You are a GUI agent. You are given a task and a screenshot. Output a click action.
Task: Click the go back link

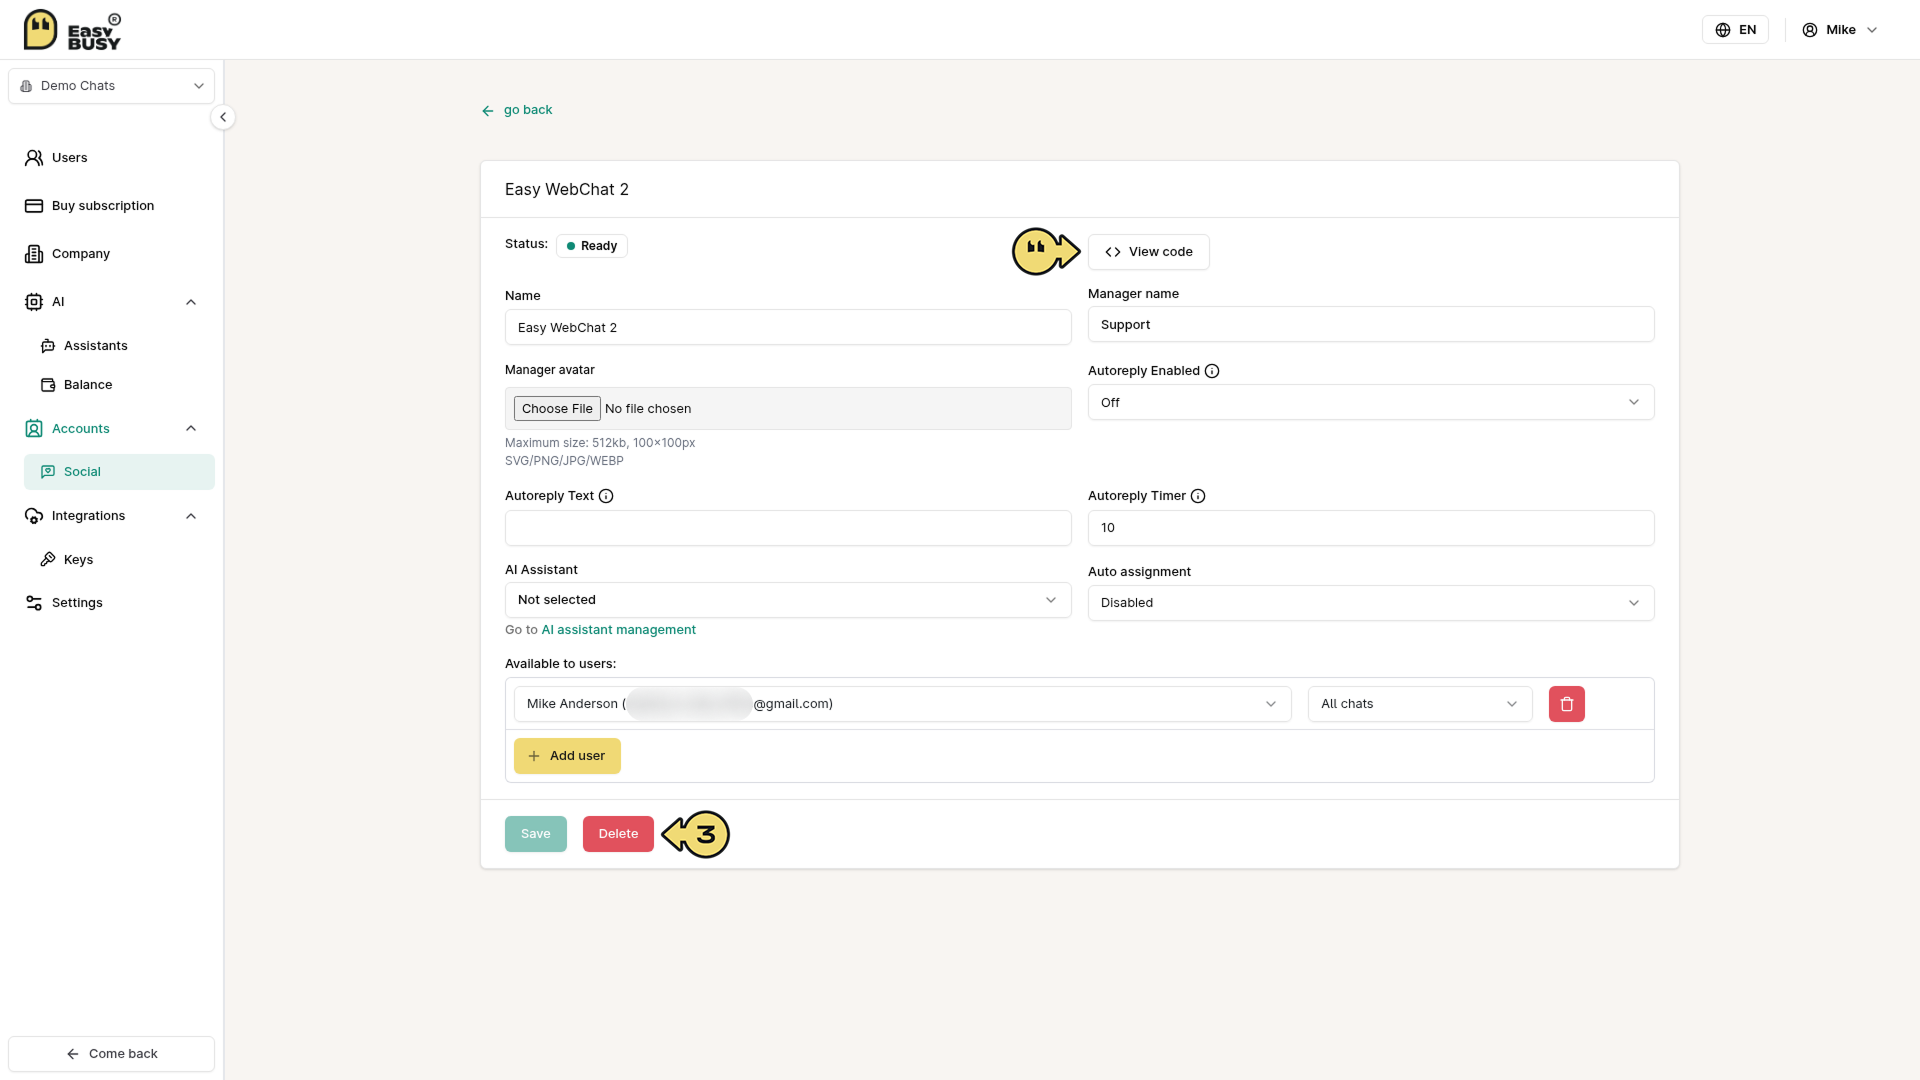coord(517,110)
